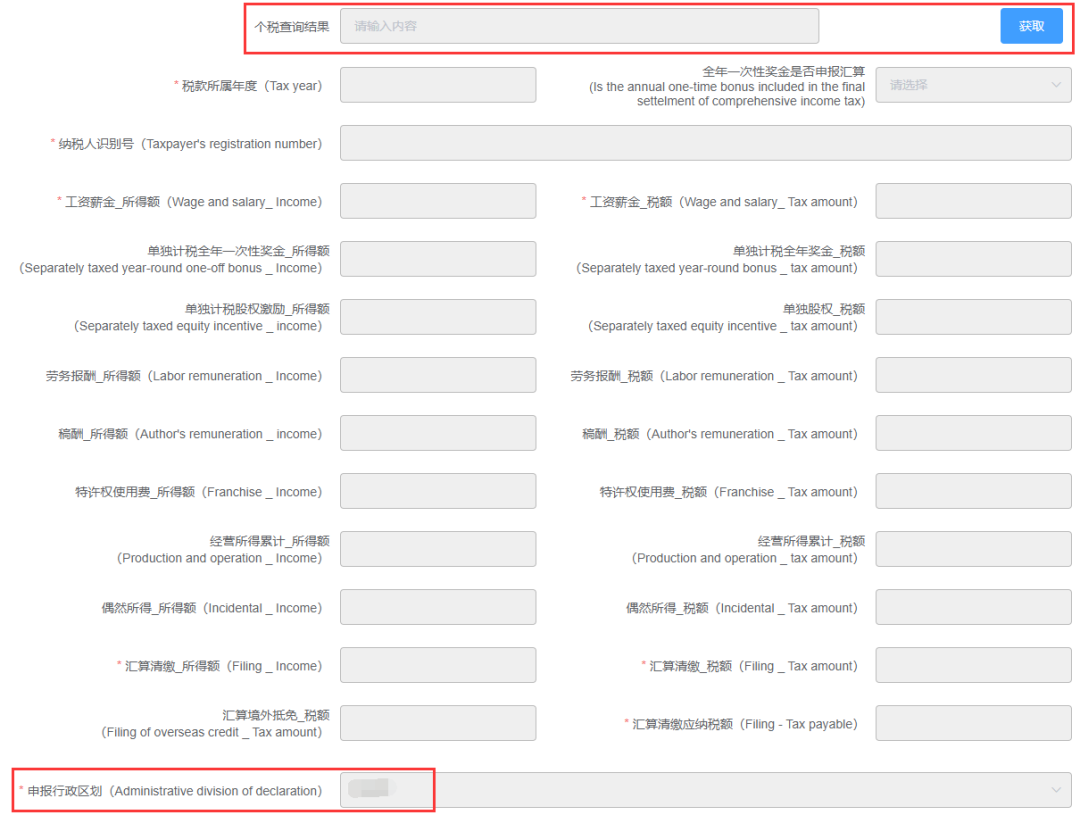Screen dimensions: 1080x815
Task: Select the one-off bonus Income field
Action: click(x=438, y=259)
